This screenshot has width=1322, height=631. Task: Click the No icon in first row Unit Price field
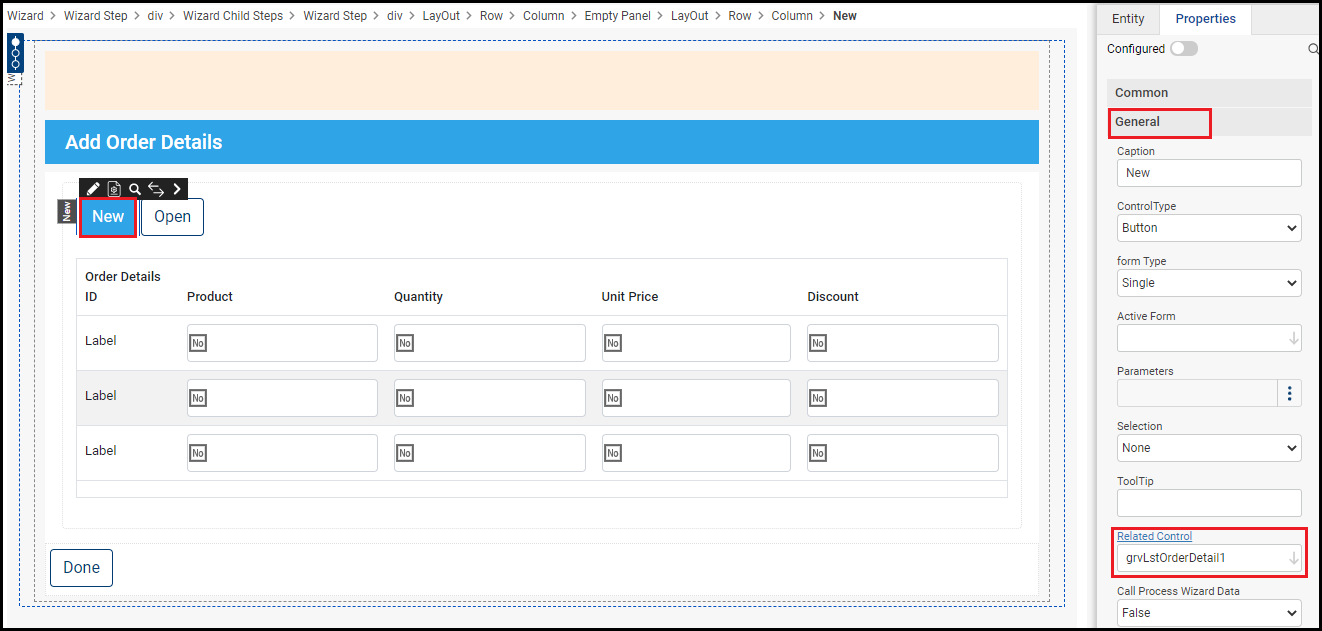[613, 343]
